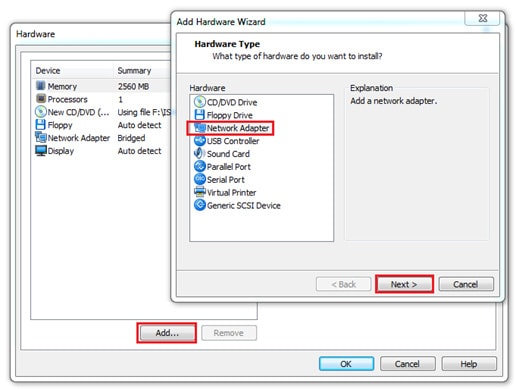
Task: Click the Virtual Printer icon
Action: tap(199, 192)
